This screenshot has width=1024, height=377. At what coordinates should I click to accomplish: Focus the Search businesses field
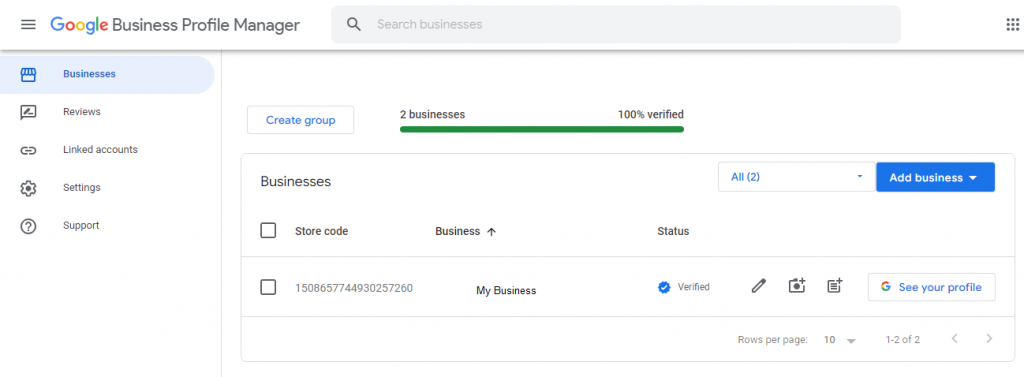click(616, 25)
